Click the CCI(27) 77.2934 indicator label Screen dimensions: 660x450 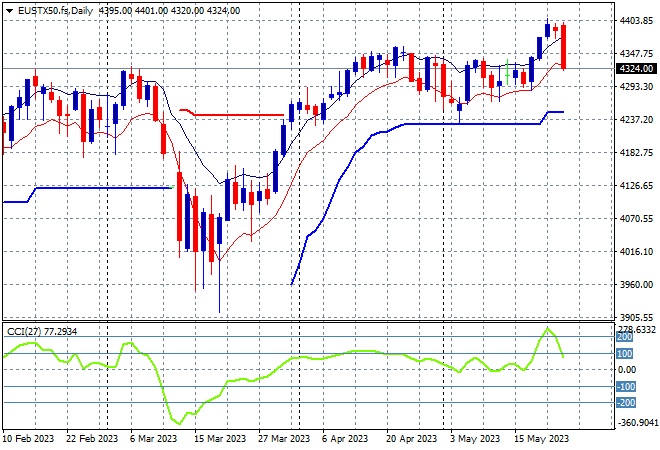(x=42, y=332)
